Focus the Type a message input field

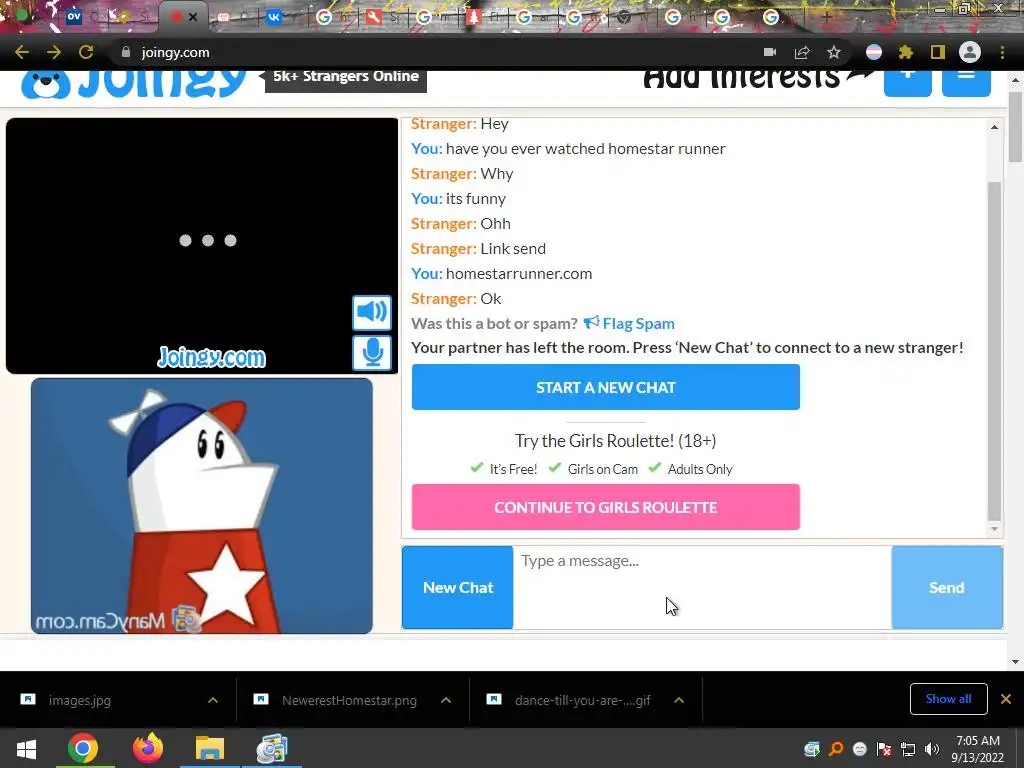pos(702,587)
